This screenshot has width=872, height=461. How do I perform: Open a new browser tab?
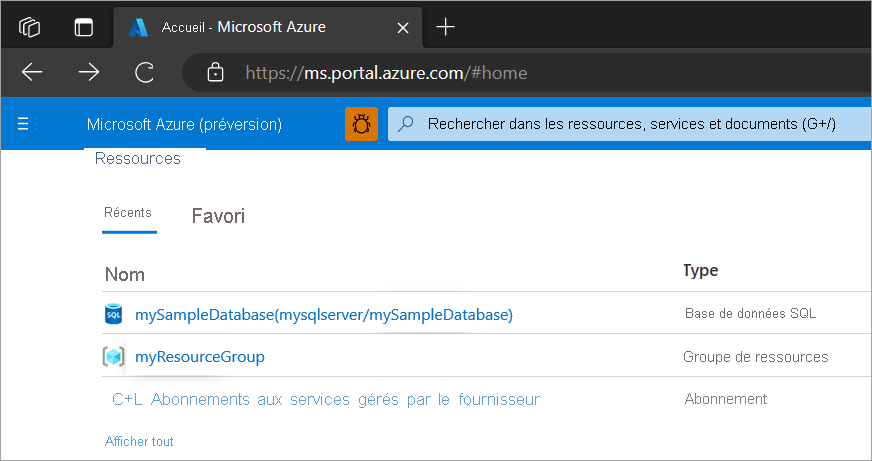pos(445,27)
